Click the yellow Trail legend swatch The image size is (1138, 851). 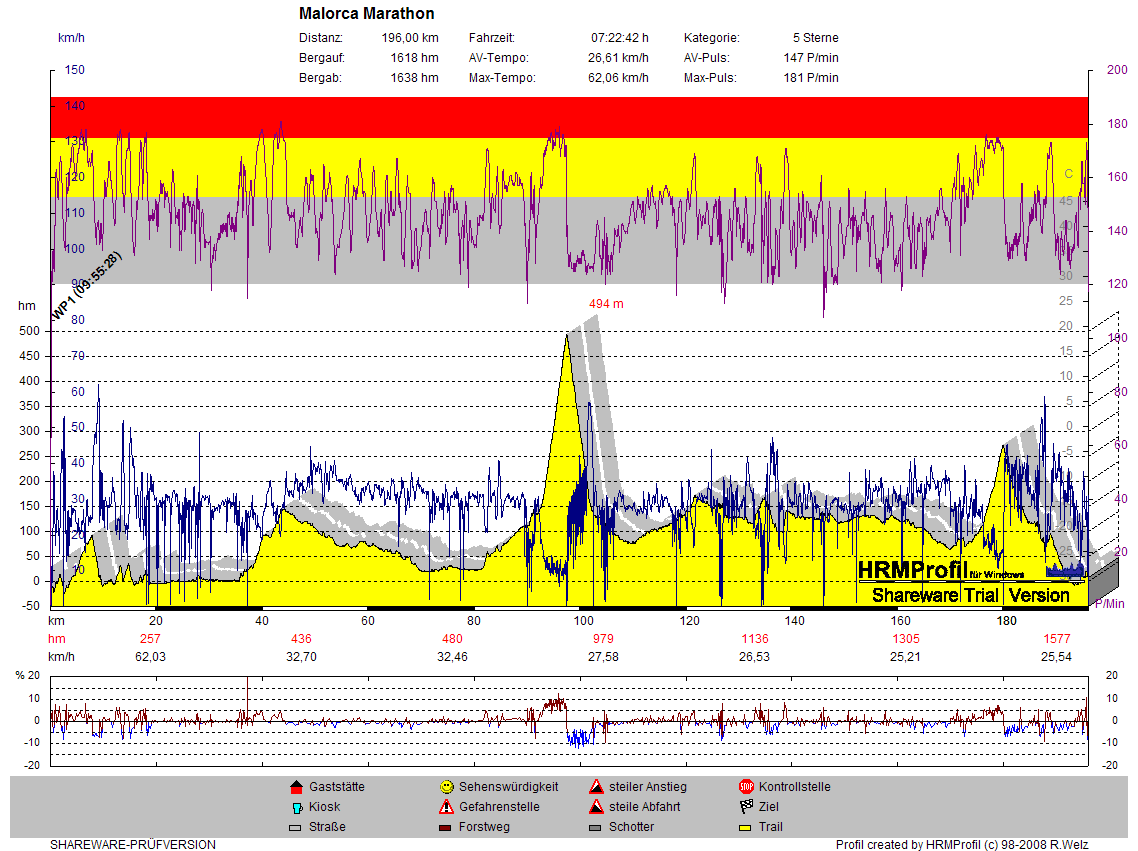pos(745,828)
